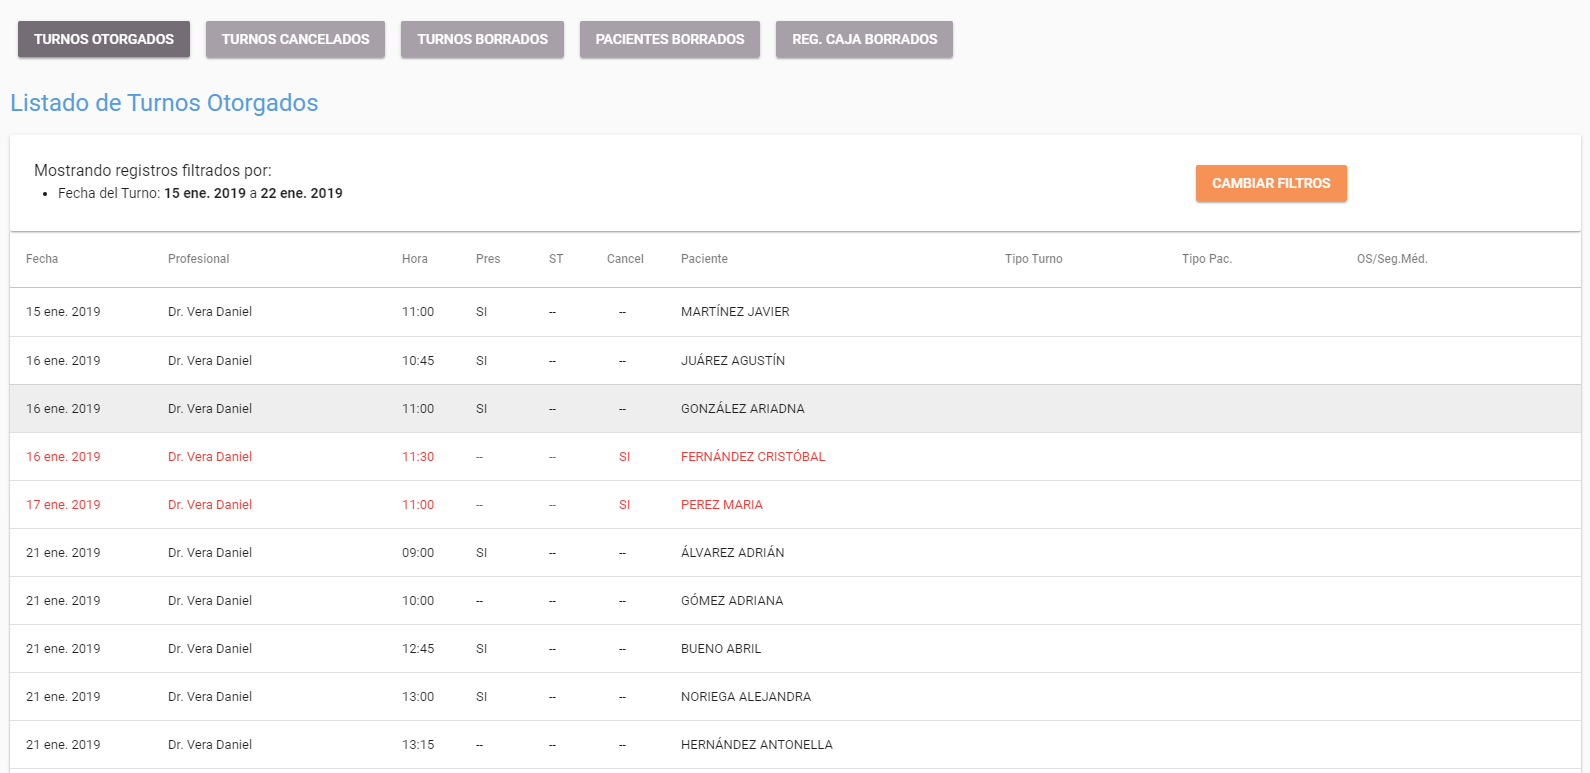Screen dimensions: 1590x773
Task: Select the Álvarez Adrián 09:00 row
Action: pyautogui.click(x=732, y=553)
